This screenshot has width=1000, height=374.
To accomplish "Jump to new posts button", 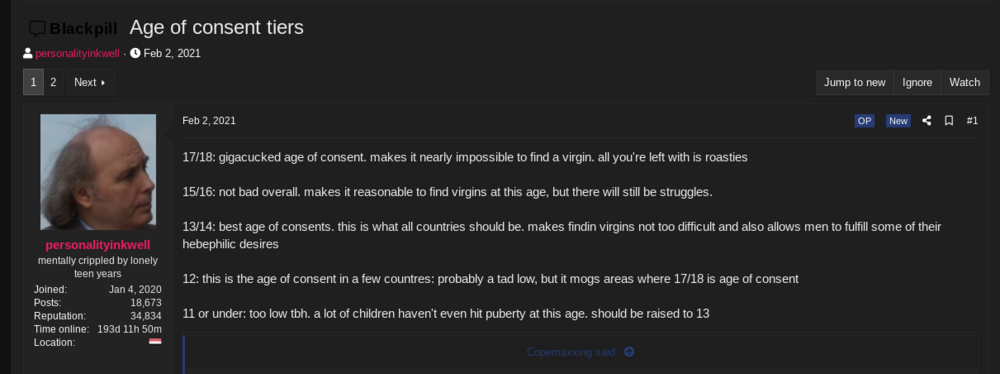I will tap(855, 82).
